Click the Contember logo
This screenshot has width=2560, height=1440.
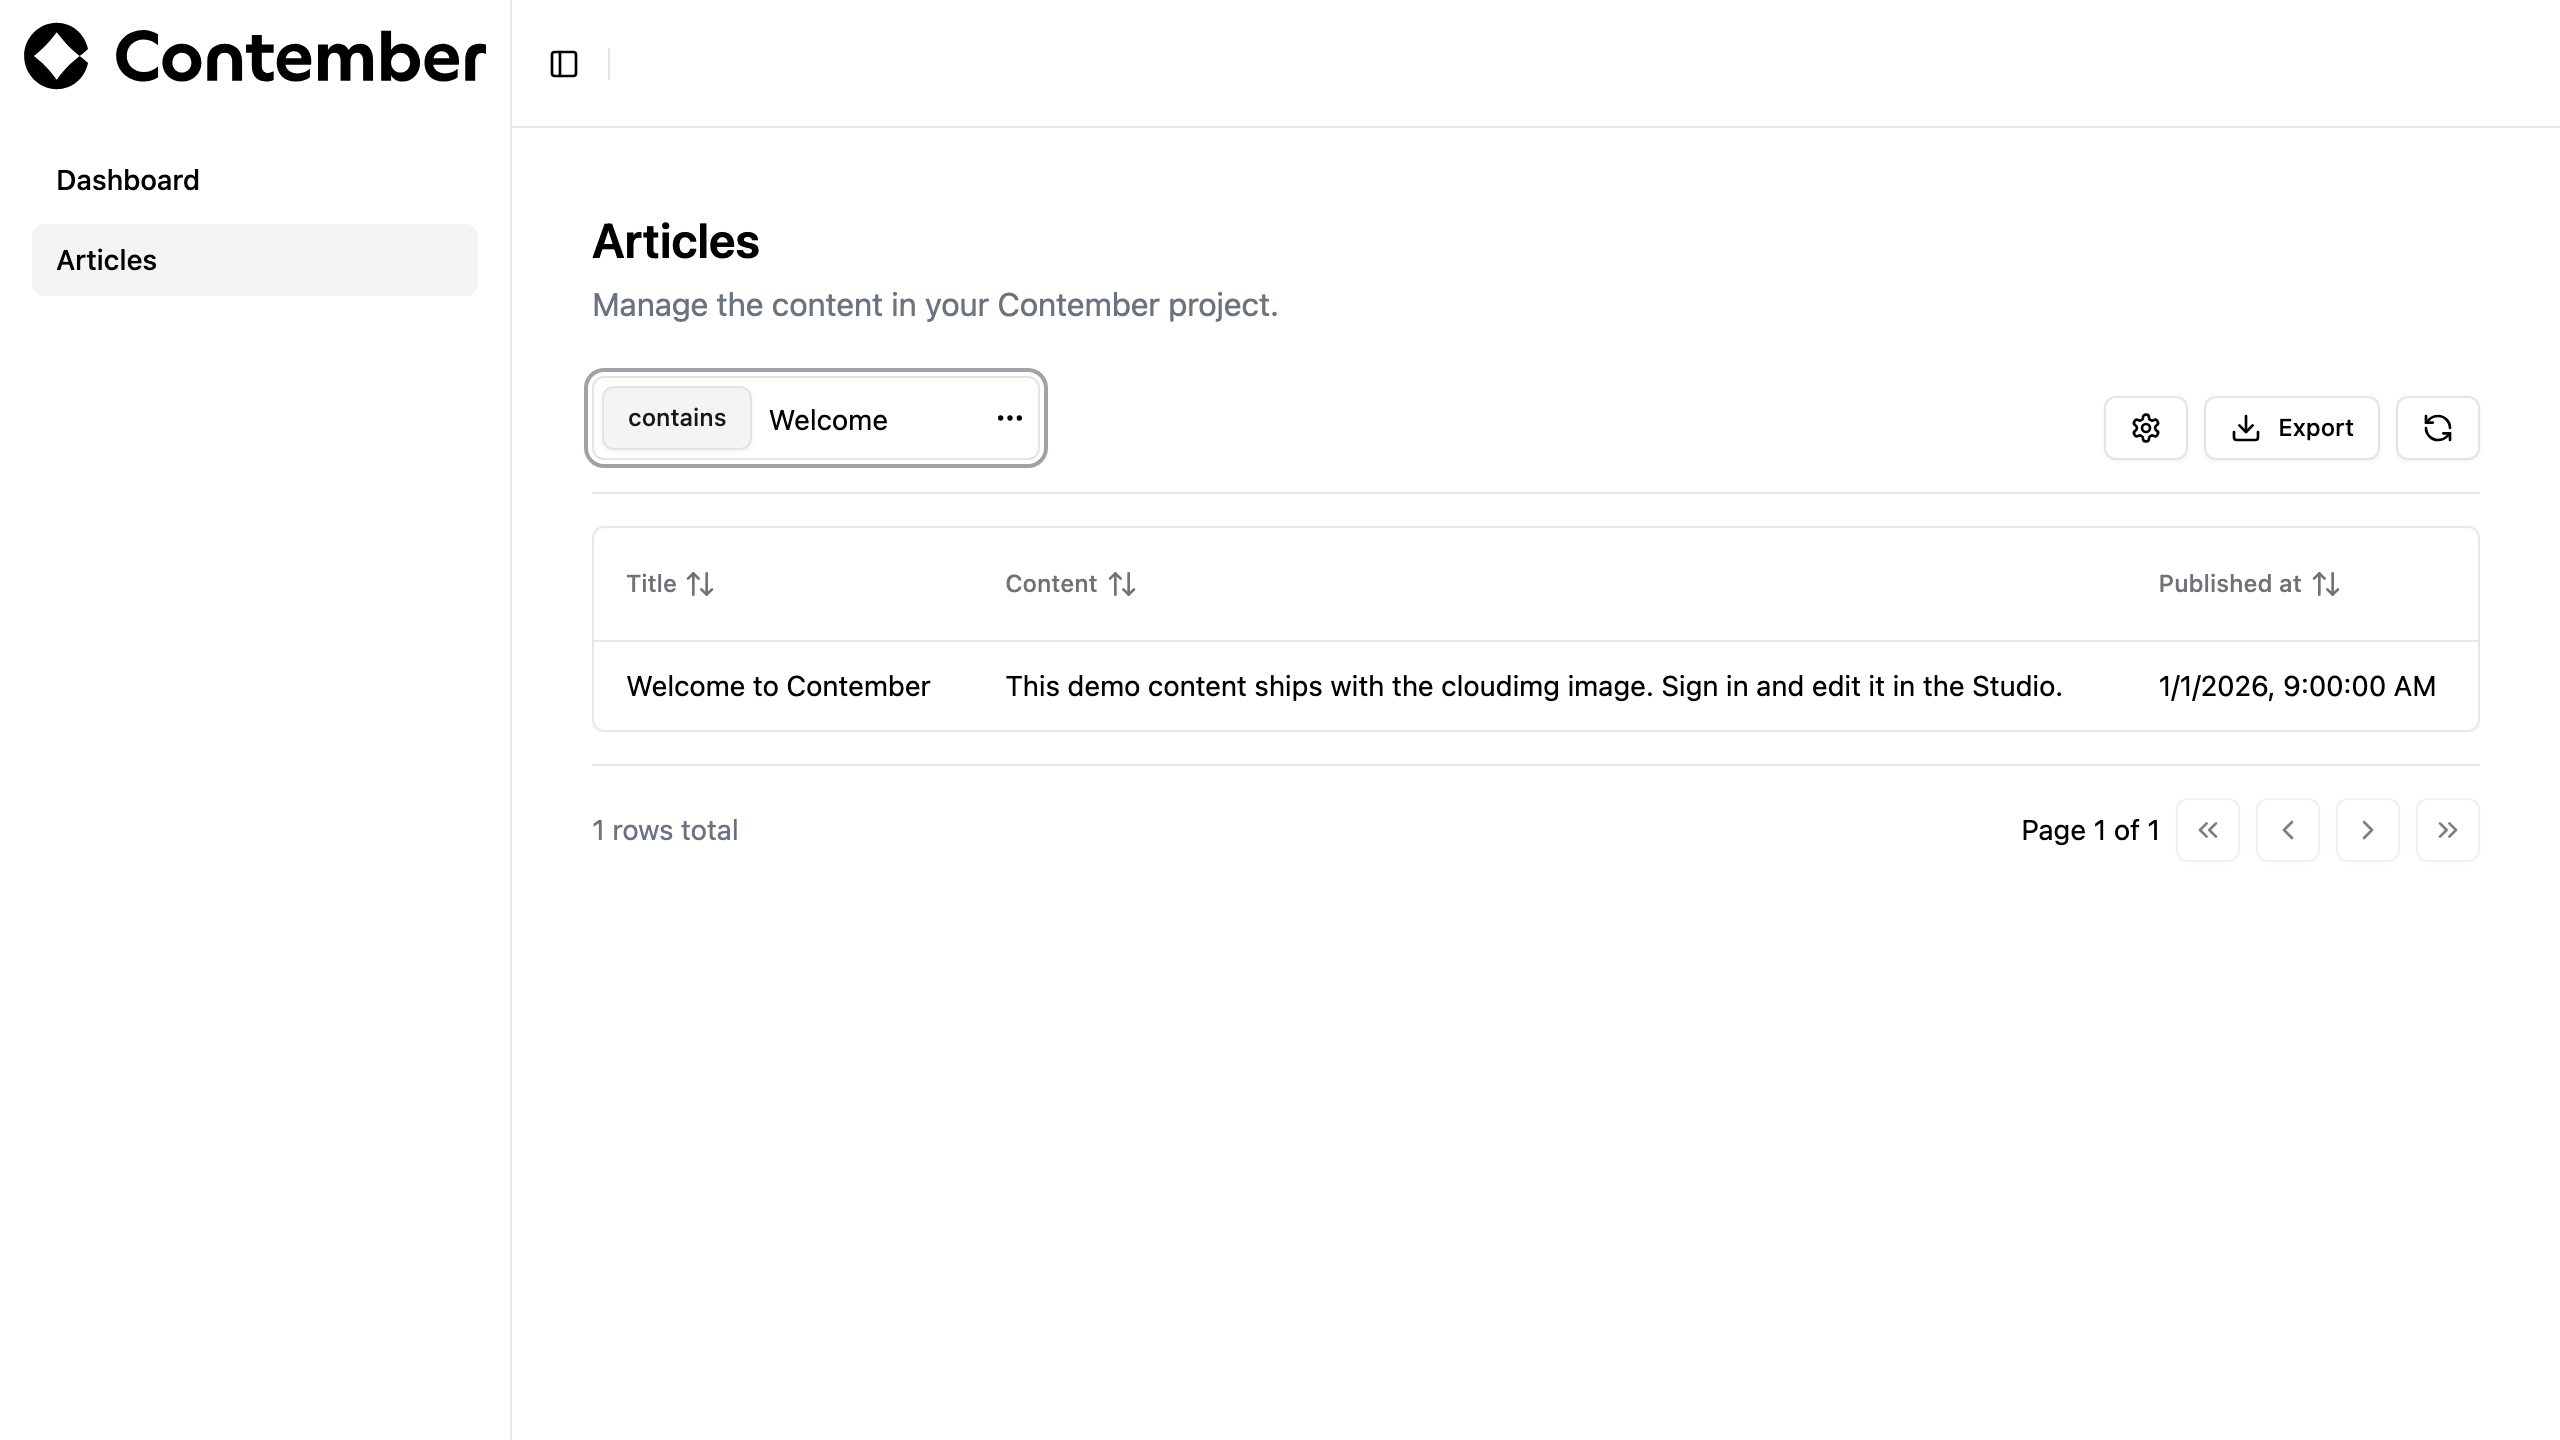(x=255, y=56)
